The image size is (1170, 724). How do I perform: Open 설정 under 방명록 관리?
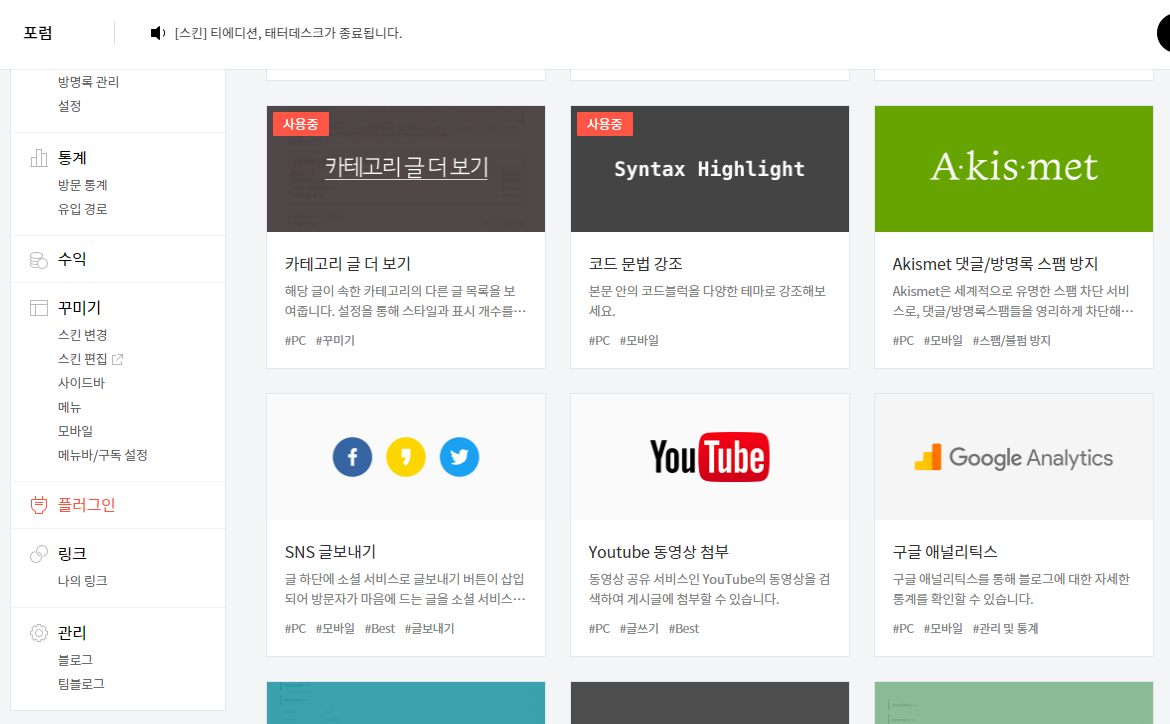tap(69, 106)
